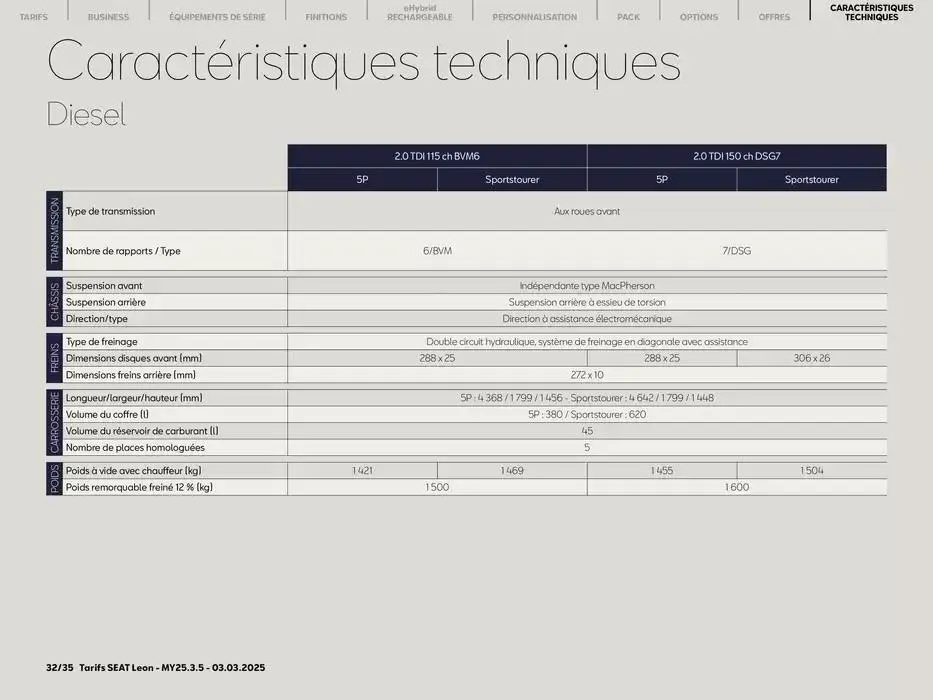933x700 pixels.
Task: Select the OPTIONS navigation item
Action: (699, 16)
